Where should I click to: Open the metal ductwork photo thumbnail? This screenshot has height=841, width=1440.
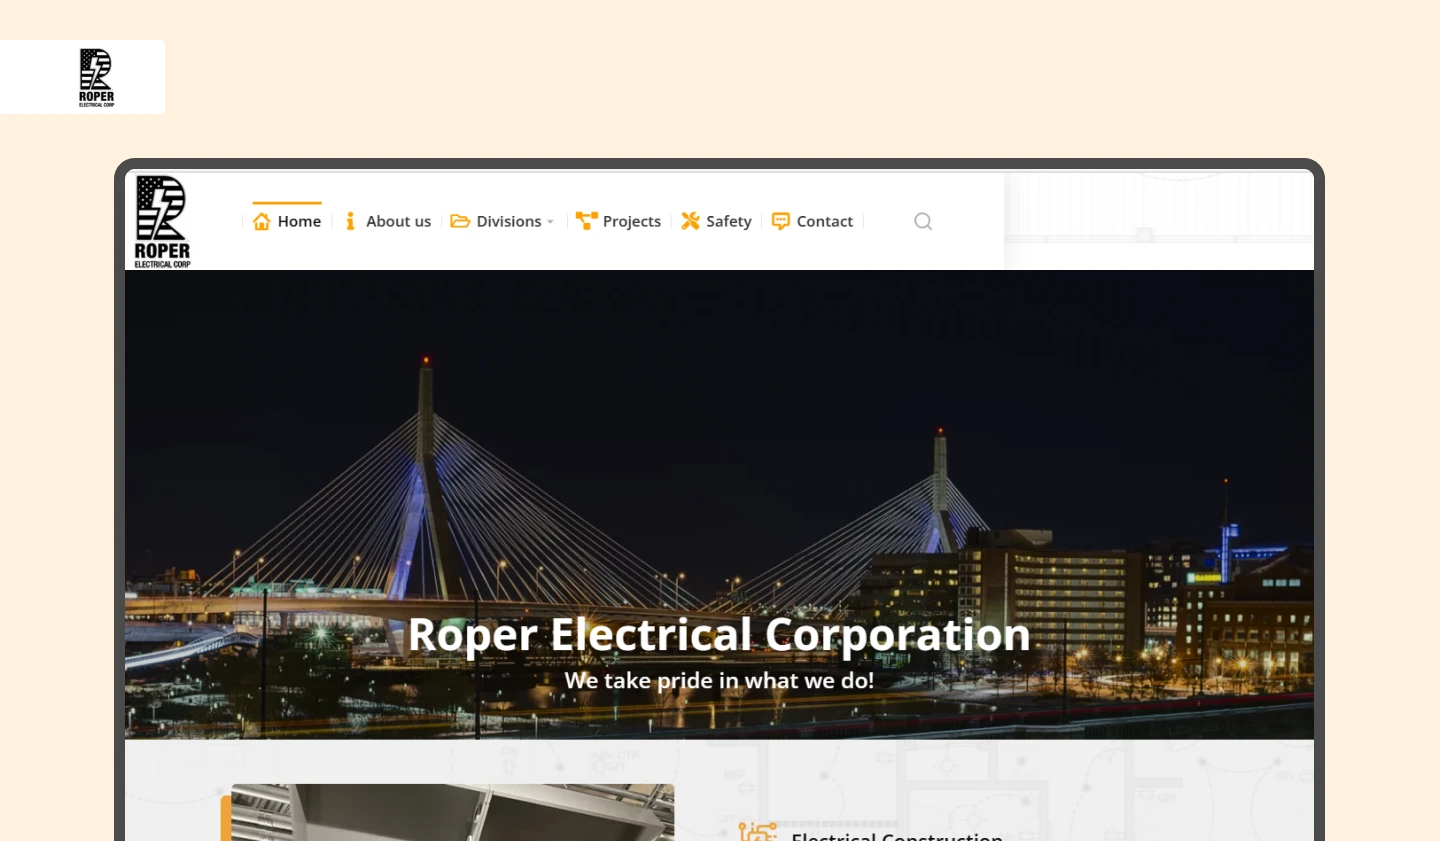click(x=453, y=812)
